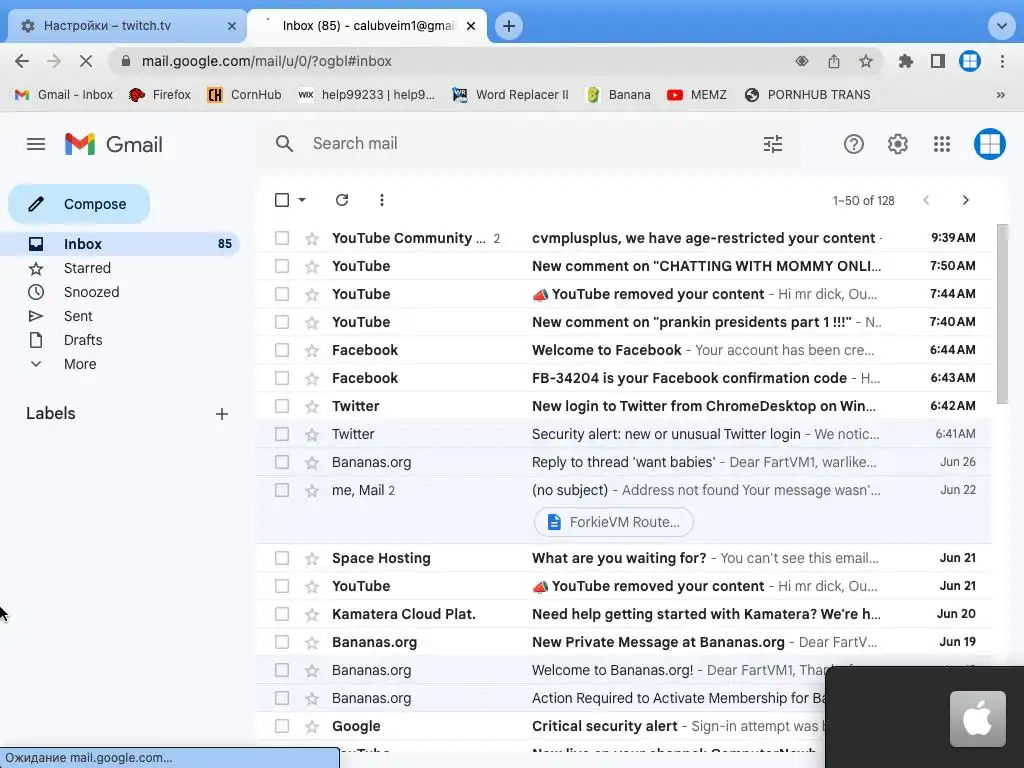Select the YouTube Community email checkbox
Viewport: 1024px width, 768px height.
click(x=282, y=238)
